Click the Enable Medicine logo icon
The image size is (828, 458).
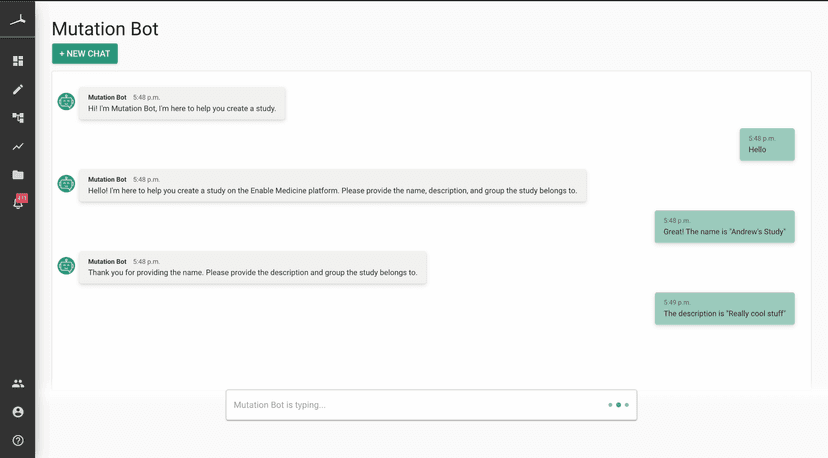17,20
